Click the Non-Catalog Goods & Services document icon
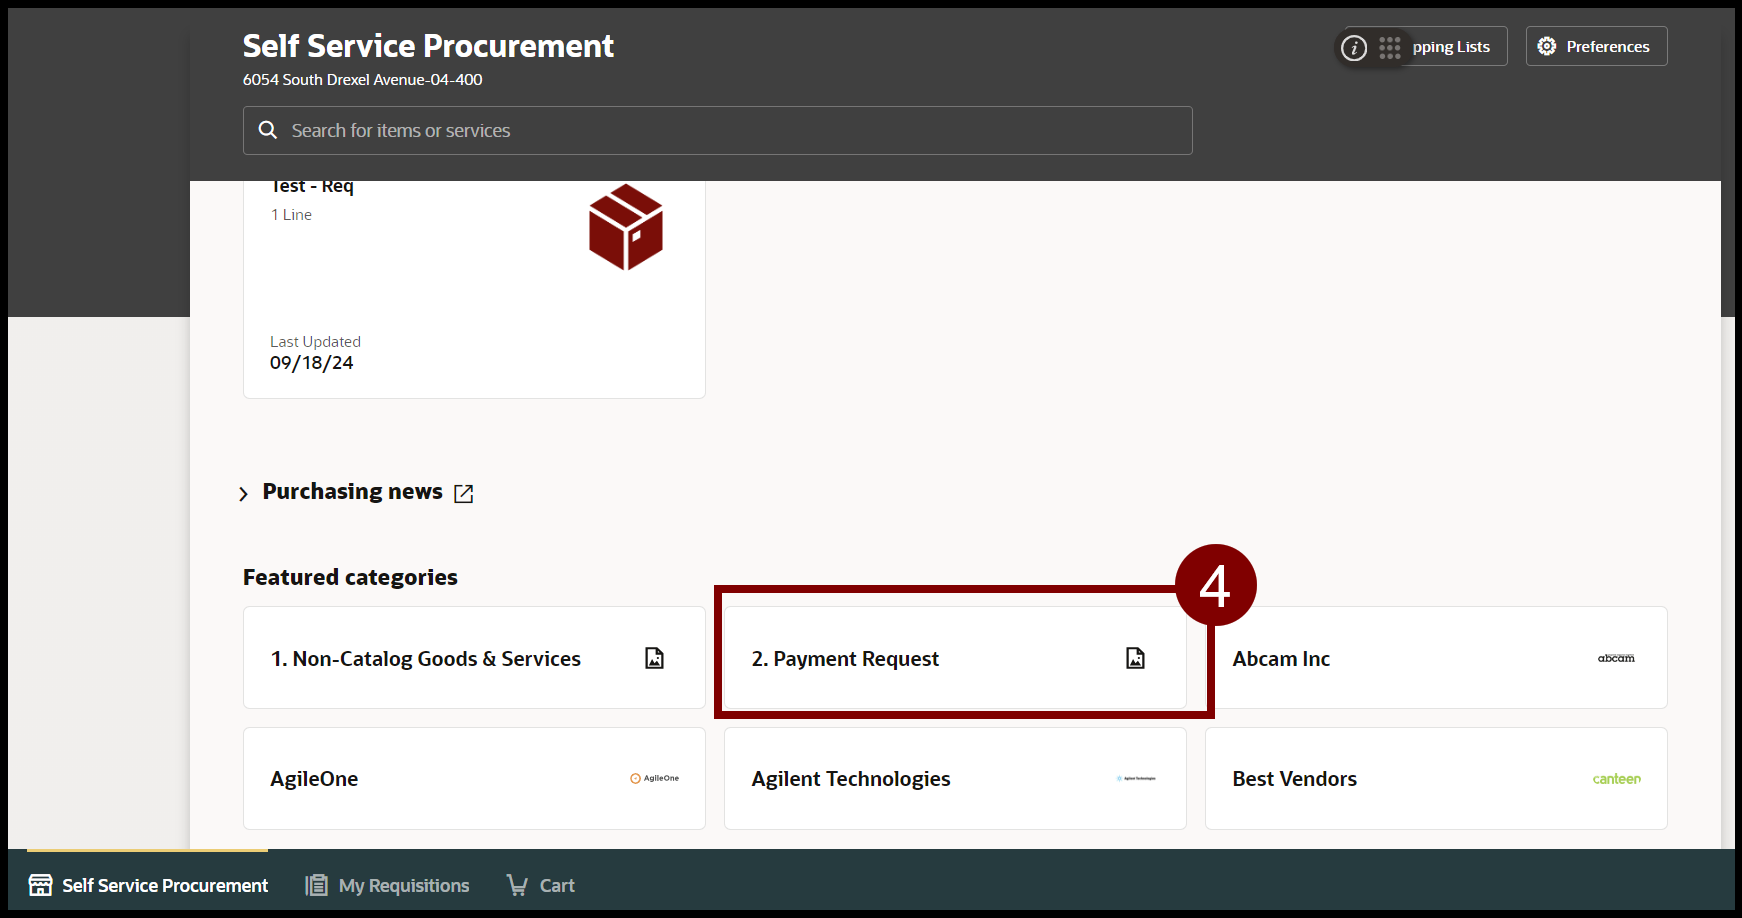Viewport: 1742px width, 918px height. click(654, 658)
